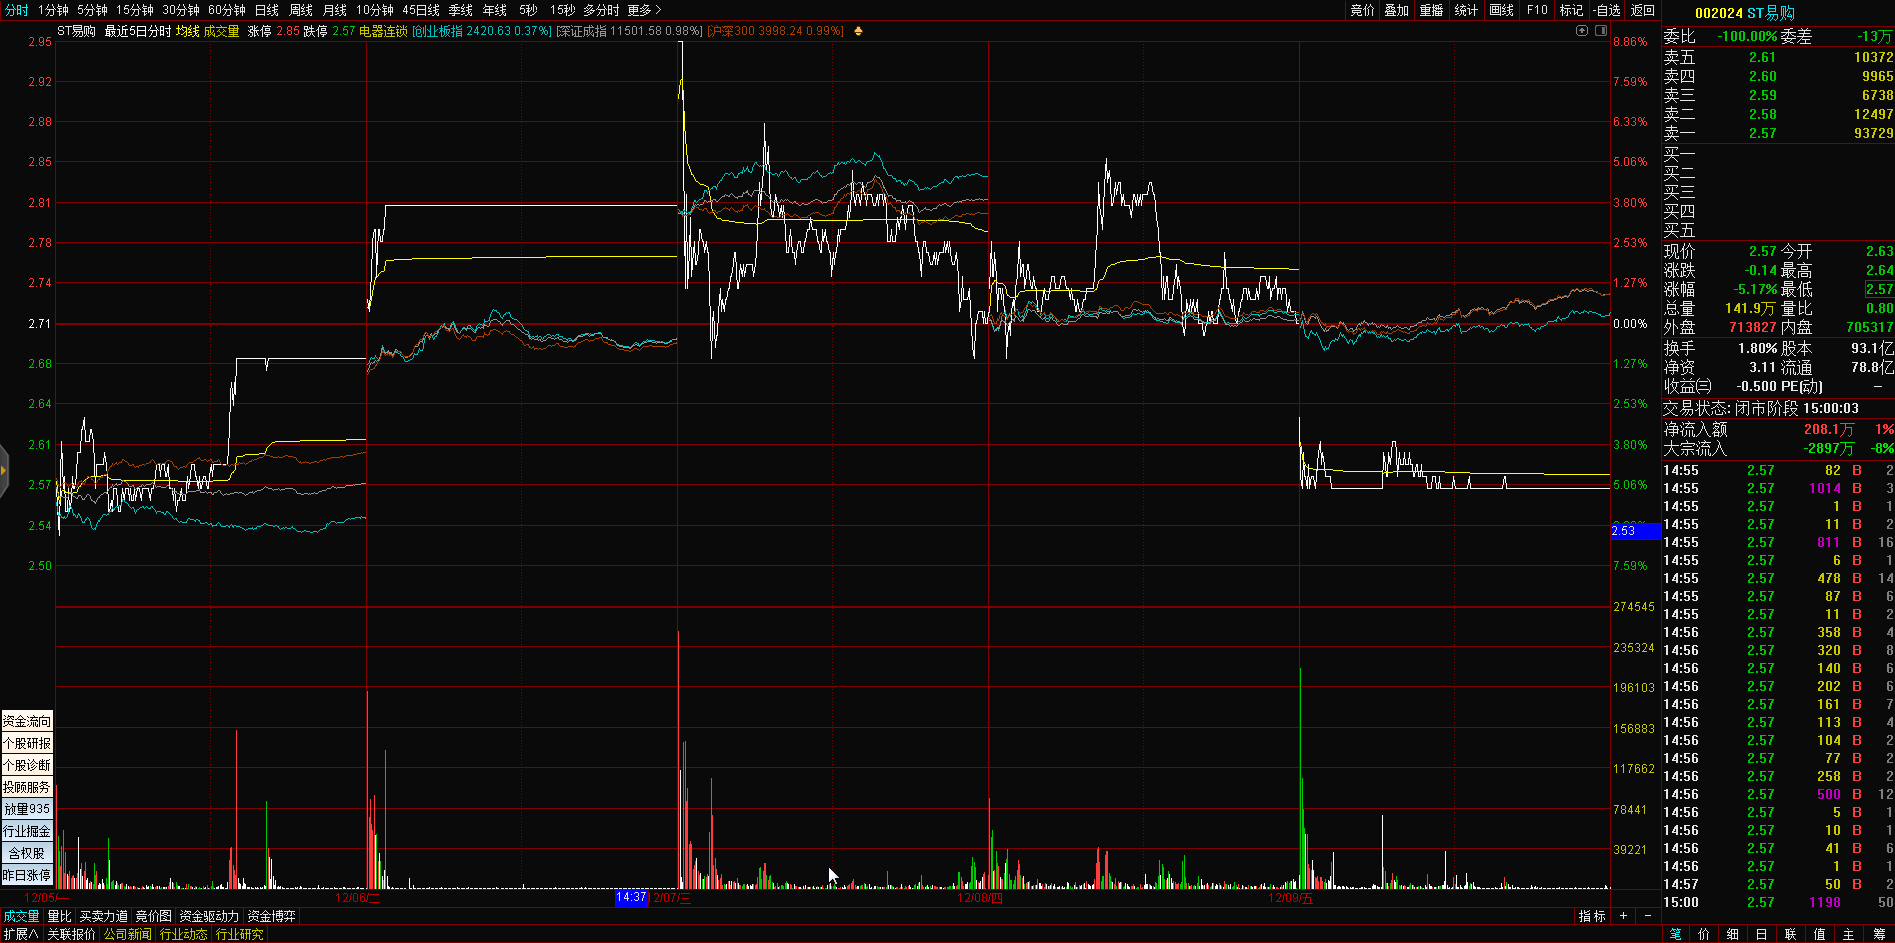Image resolution: width=1895 pixels, height=943 pixels.
Task: Open the F10 company info
Action: tap(1537, 10)
